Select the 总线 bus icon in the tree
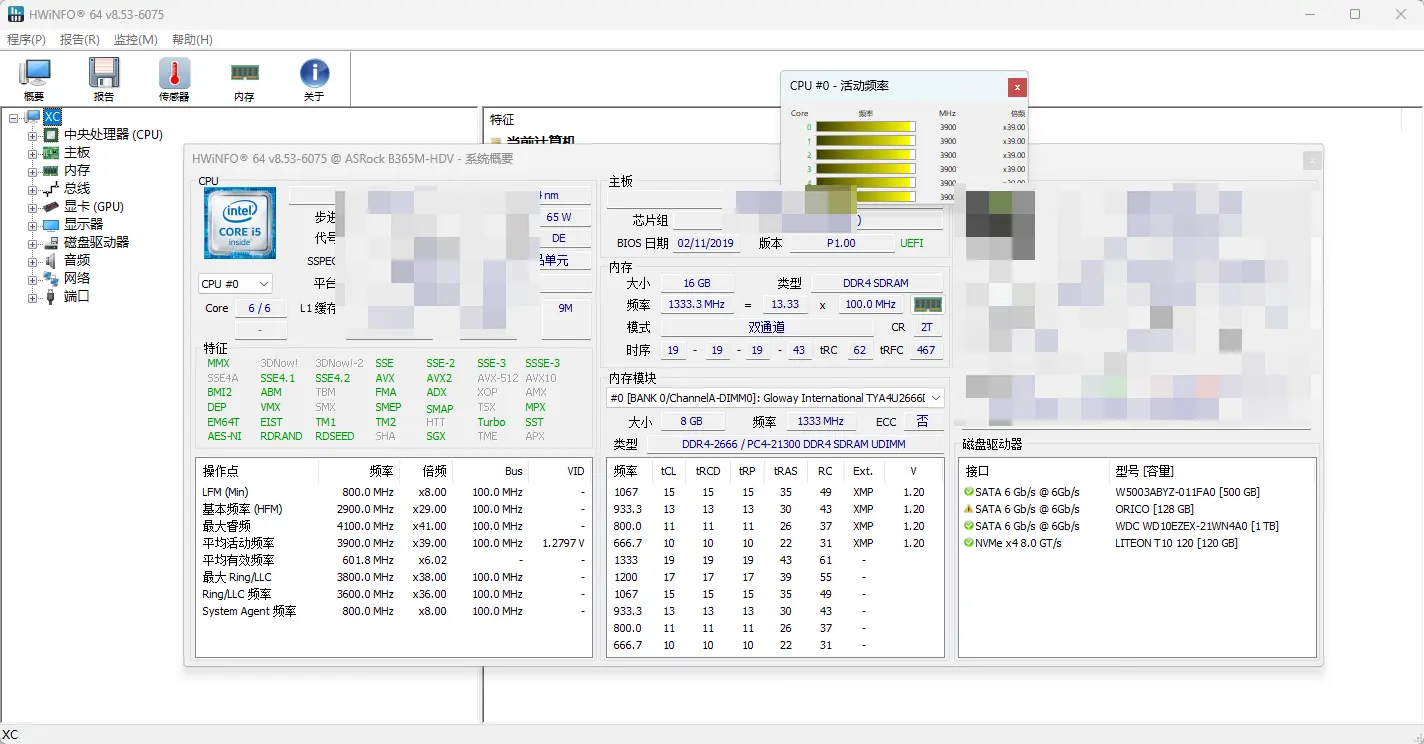Screen dimensions: 1424x744 click(51, 189)
